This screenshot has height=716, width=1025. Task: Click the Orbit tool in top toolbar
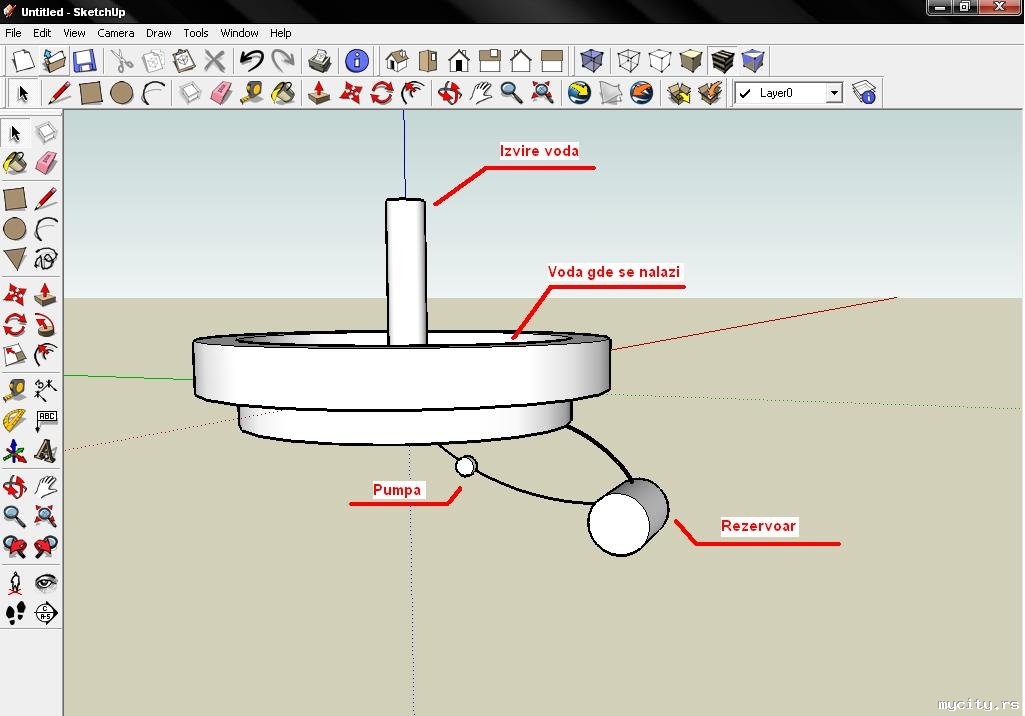(449, 93)
